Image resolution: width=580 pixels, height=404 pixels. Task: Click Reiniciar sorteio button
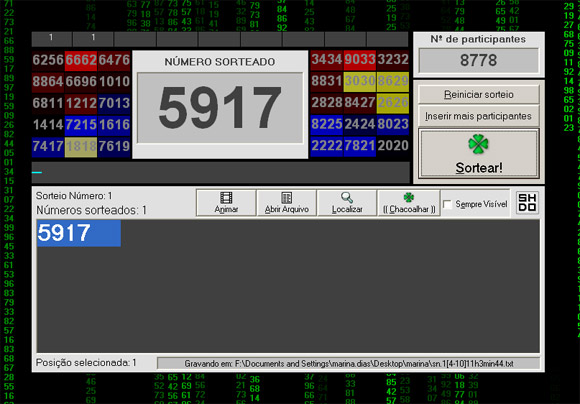click(x=479, y=95)
